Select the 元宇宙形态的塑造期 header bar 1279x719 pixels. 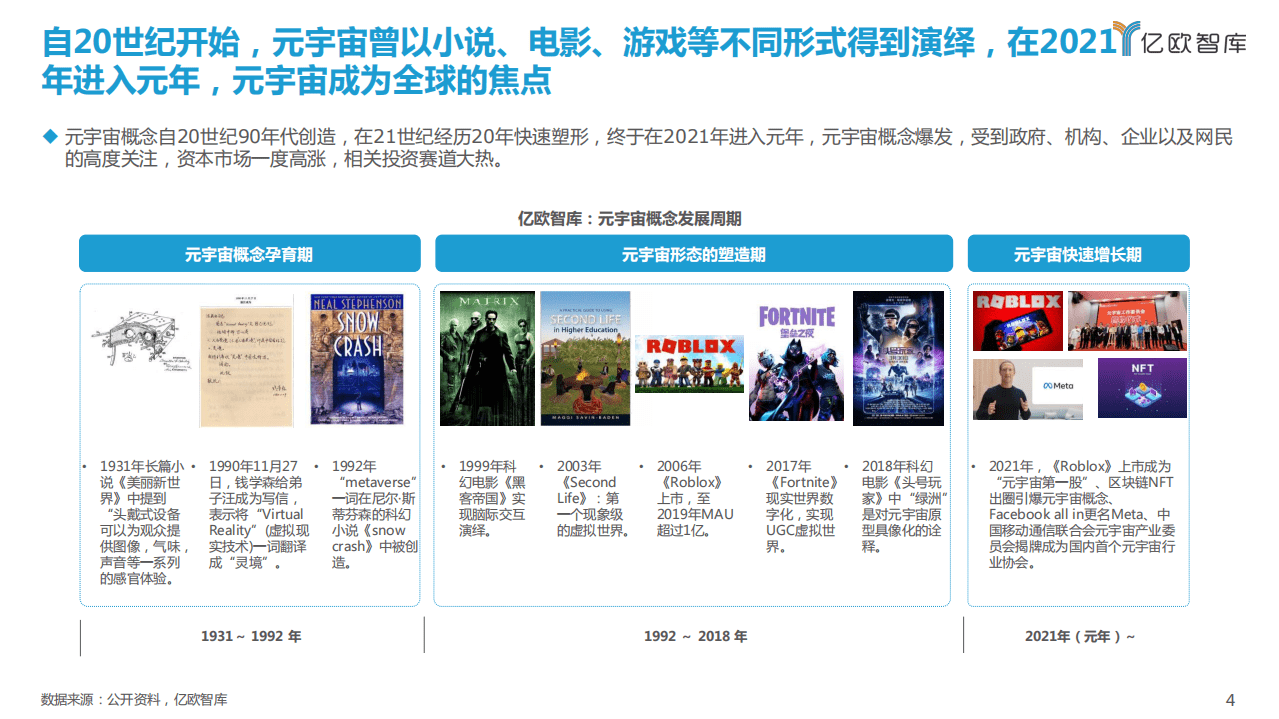click(x=692, y=253)
